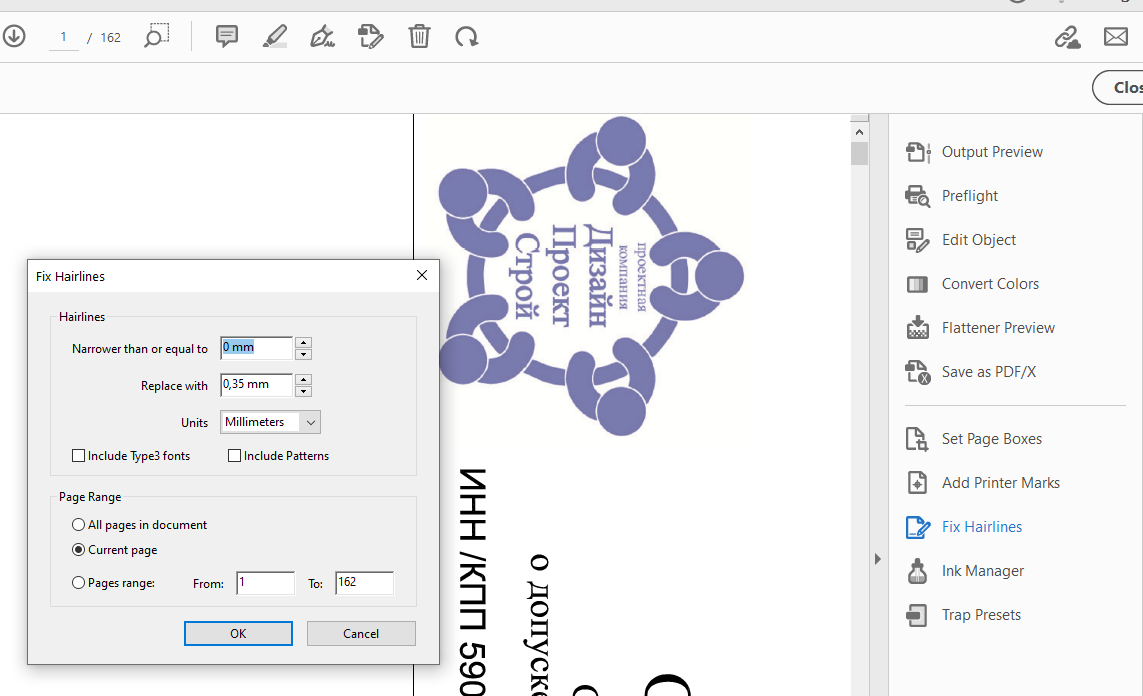Click the Narrower than field

[257, 348]
